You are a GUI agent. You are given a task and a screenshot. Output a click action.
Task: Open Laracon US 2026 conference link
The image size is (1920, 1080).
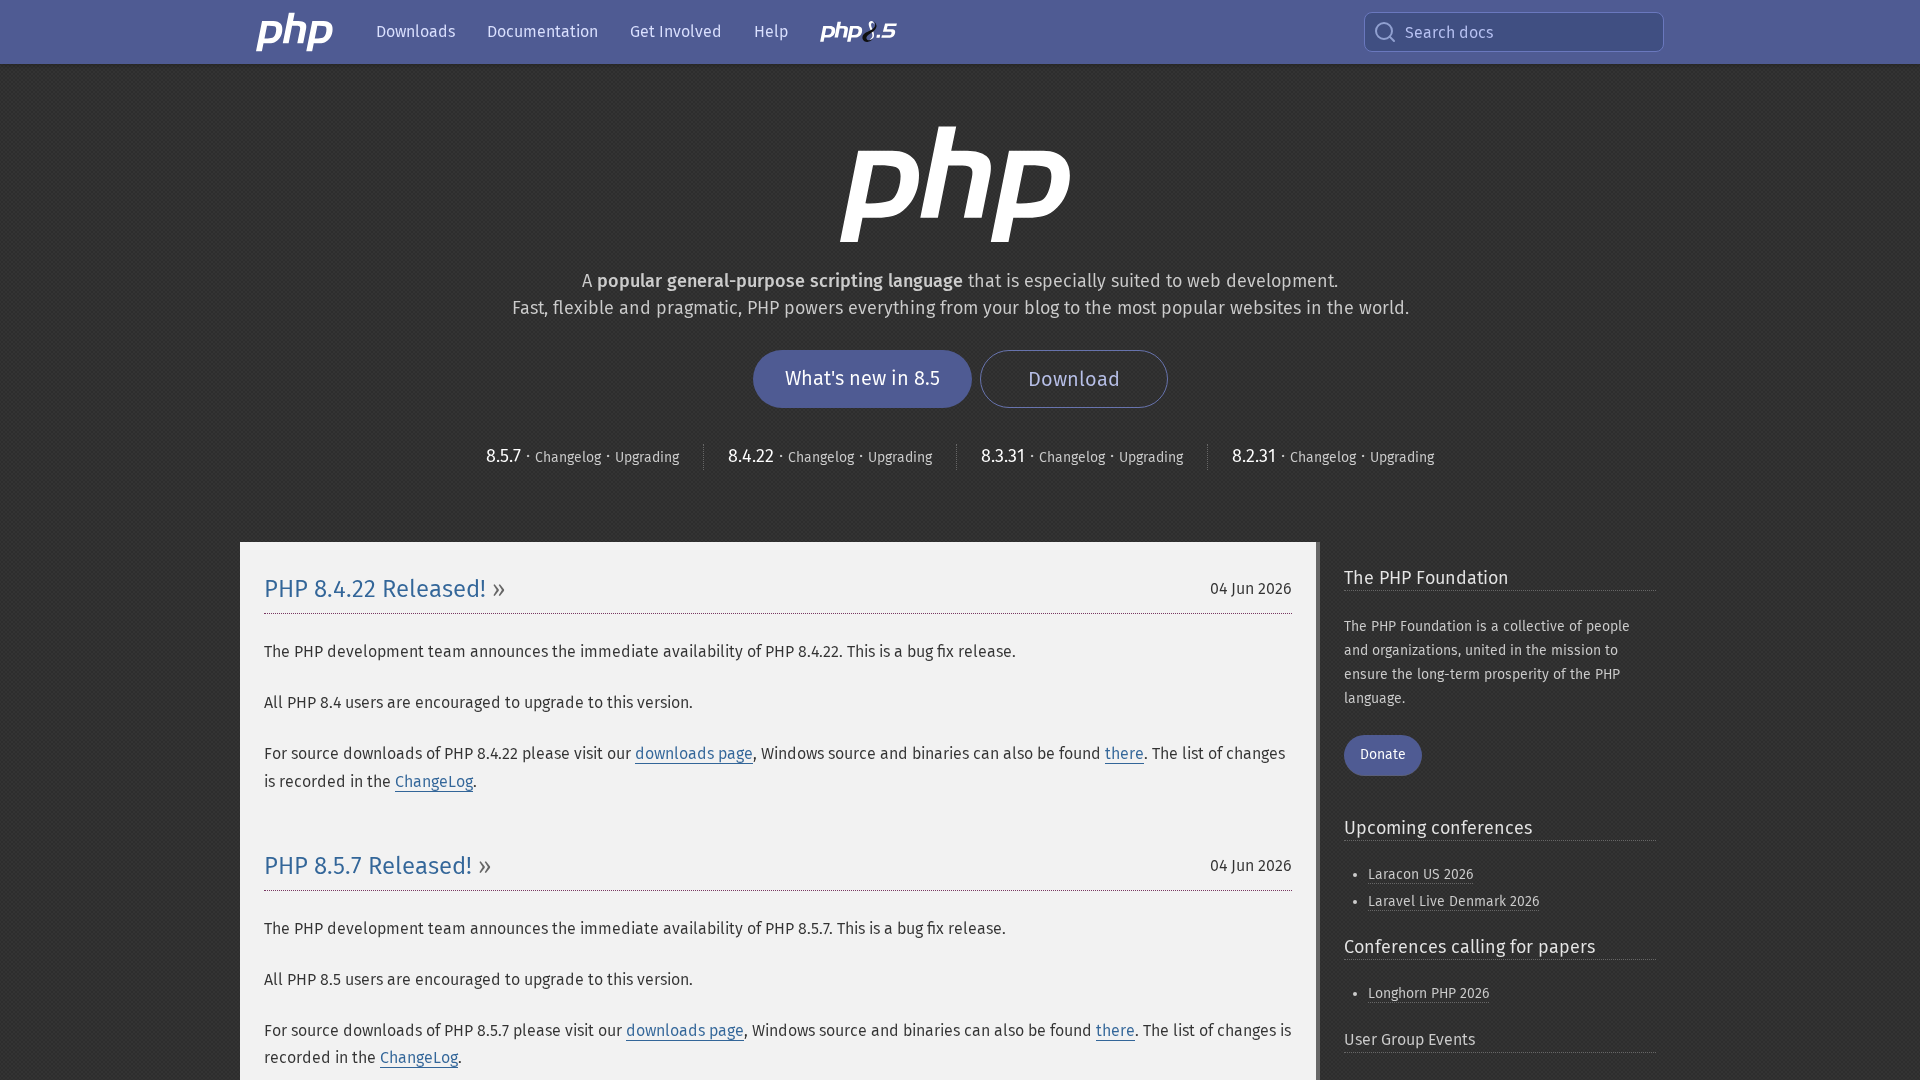(x=1421, y=875)
